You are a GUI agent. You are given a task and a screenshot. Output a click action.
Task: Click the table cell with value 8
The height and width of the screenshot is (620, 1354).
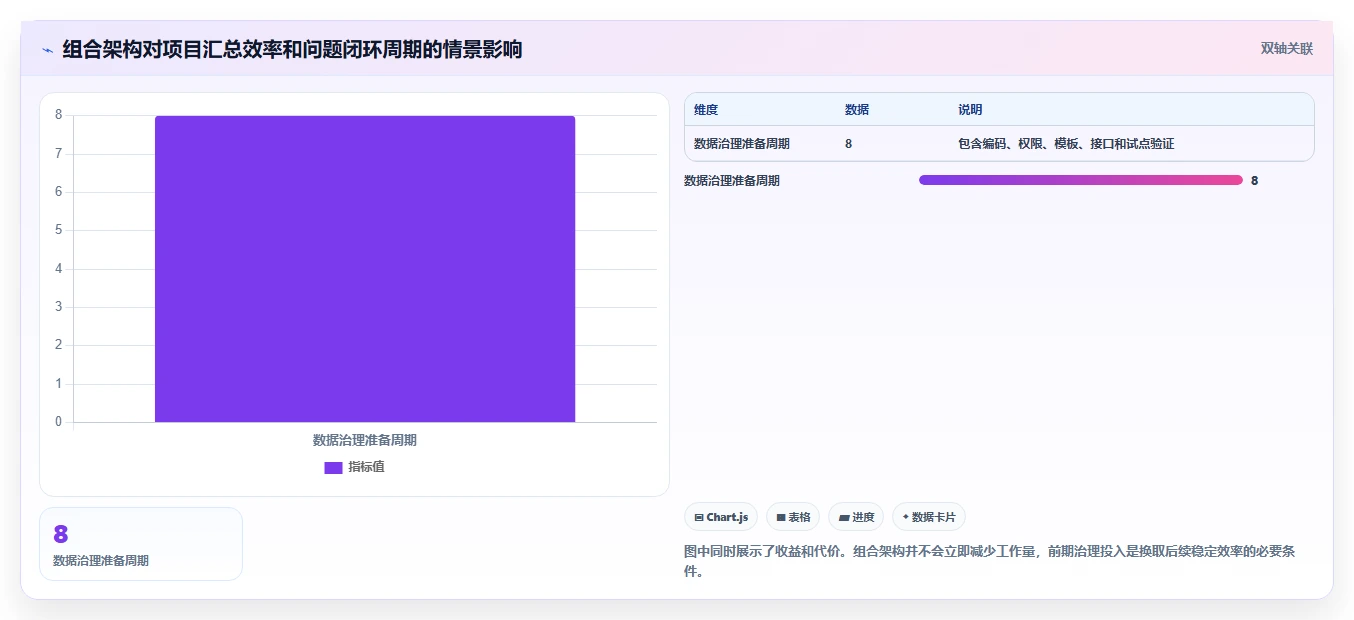849,144
